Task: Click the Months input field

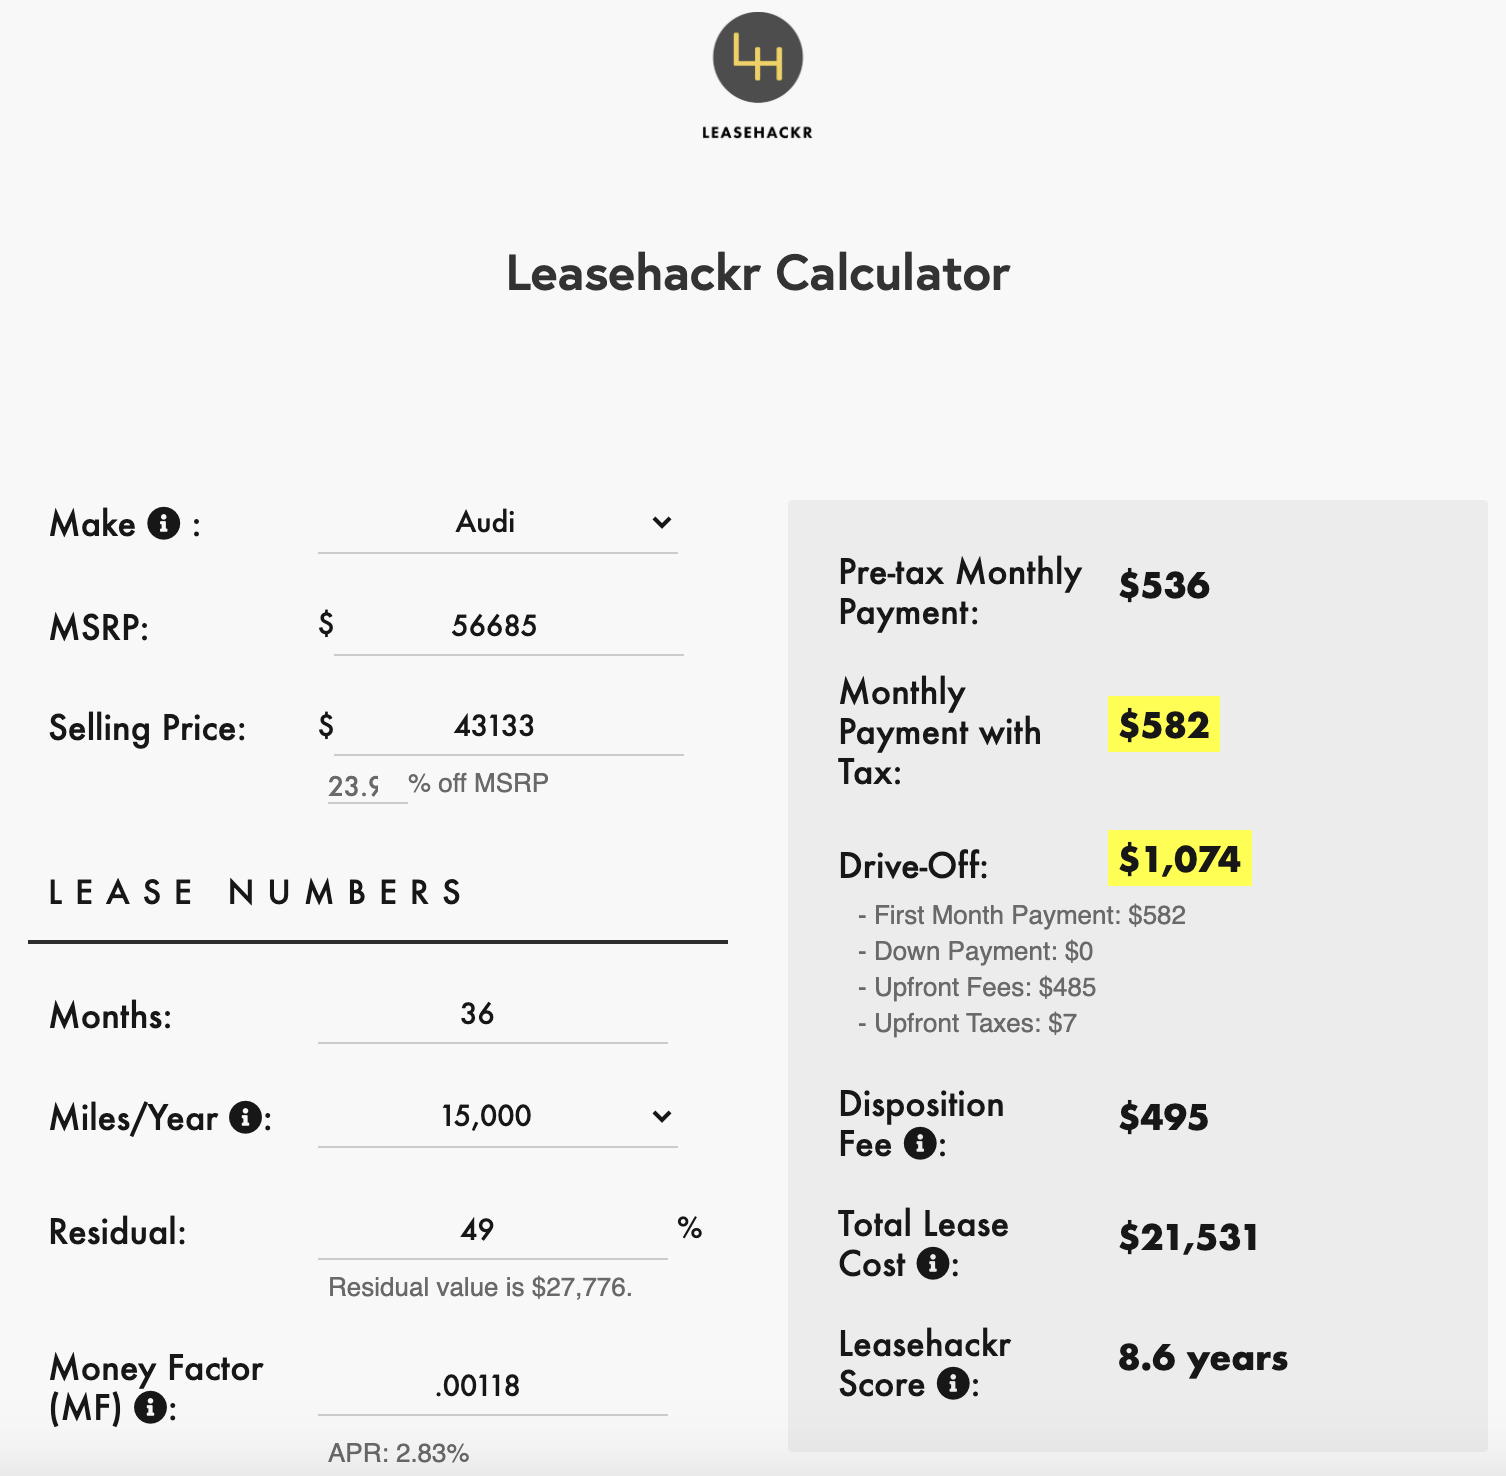Action: click(492, 1013)
